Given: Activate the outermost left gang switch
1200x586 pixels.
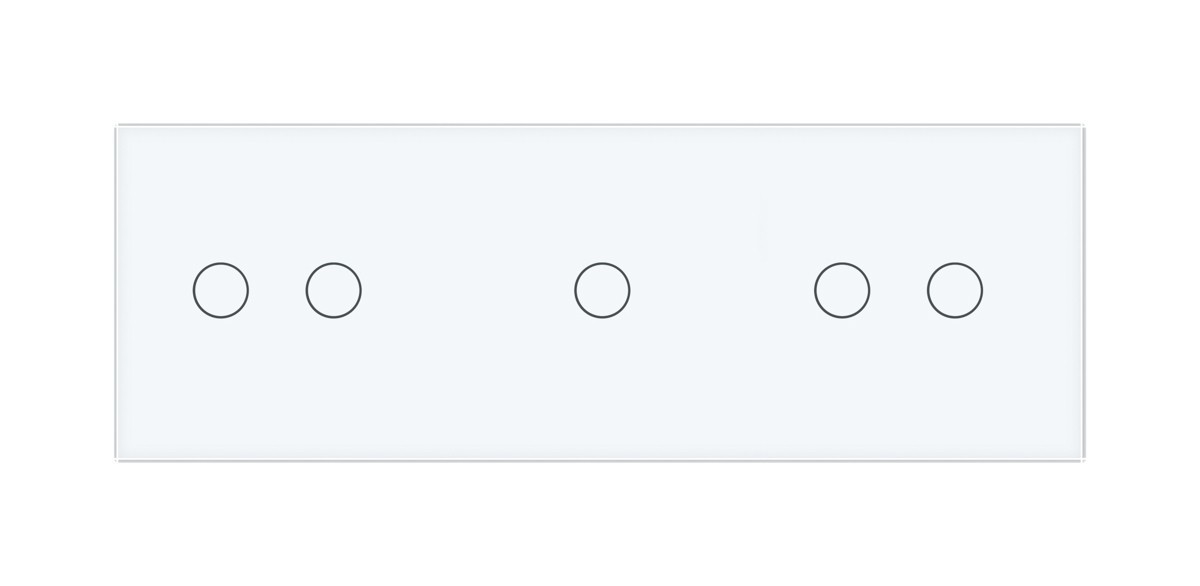Looking at the screenshot, I should [221, 291].
